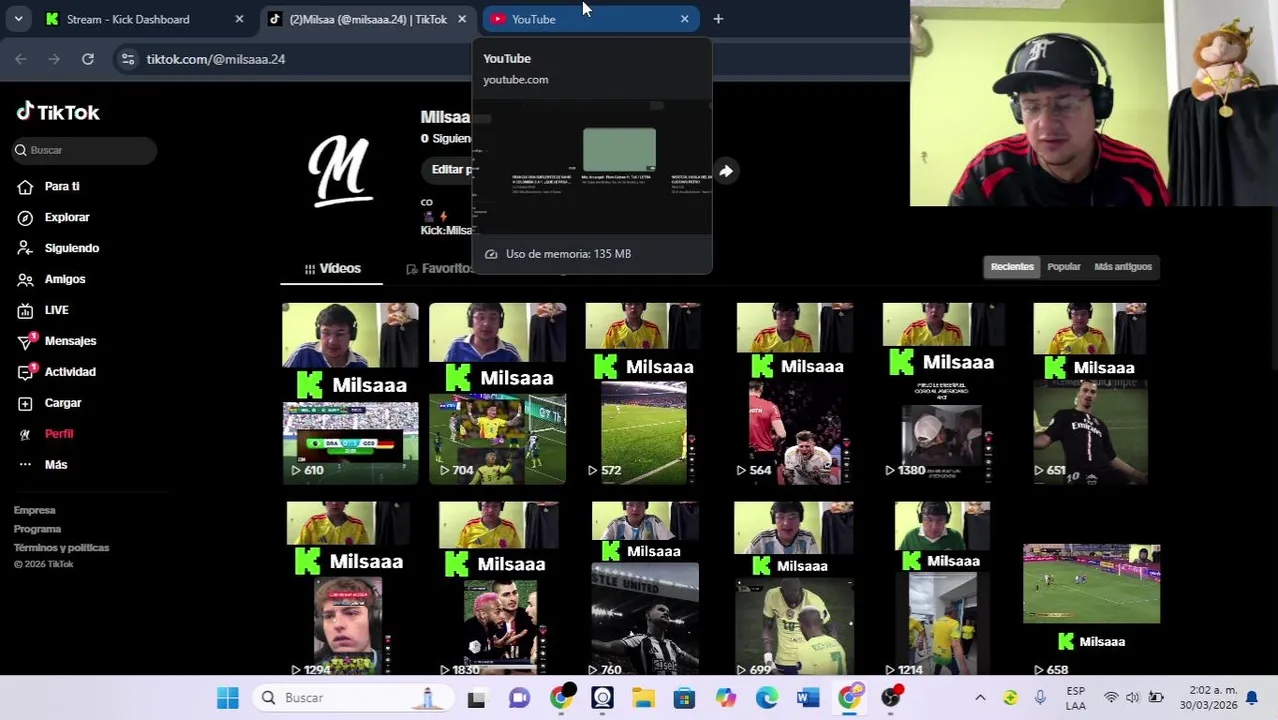Click the microphone tray icon
1278x720 pixels.
(1041, 698)
